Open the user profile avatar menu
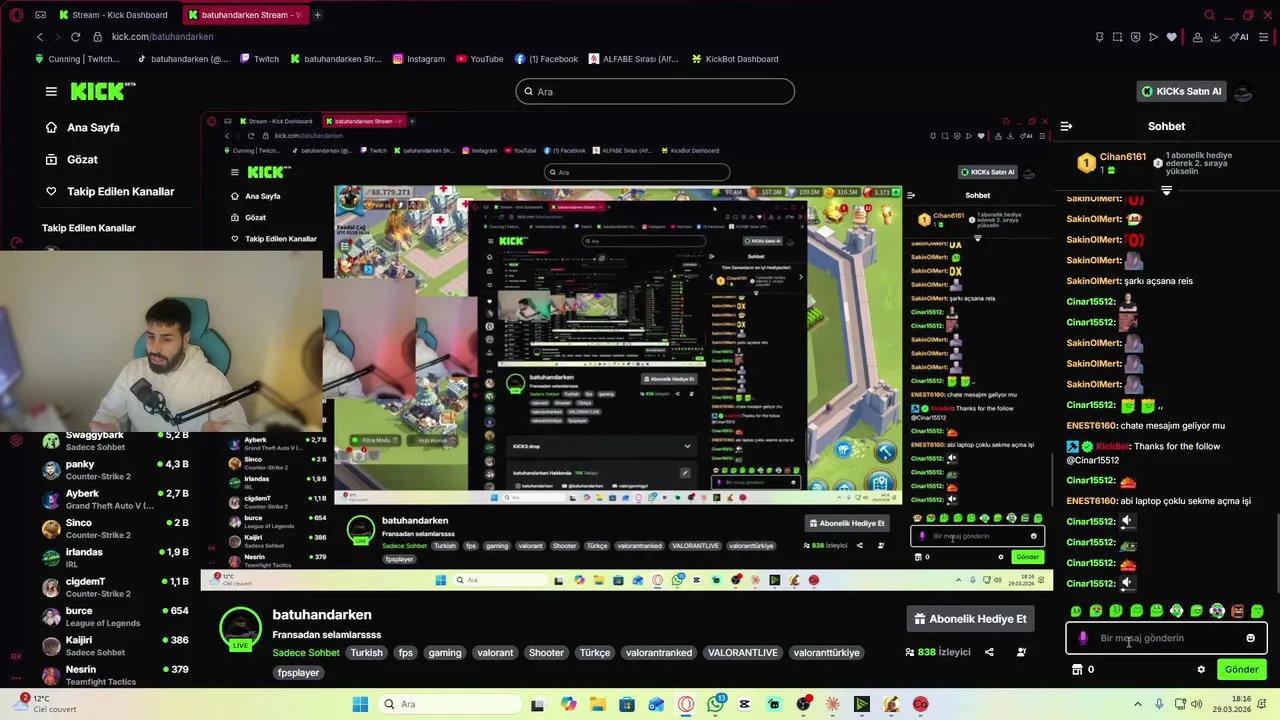1280x720 pixels. tap(1243, 92)
